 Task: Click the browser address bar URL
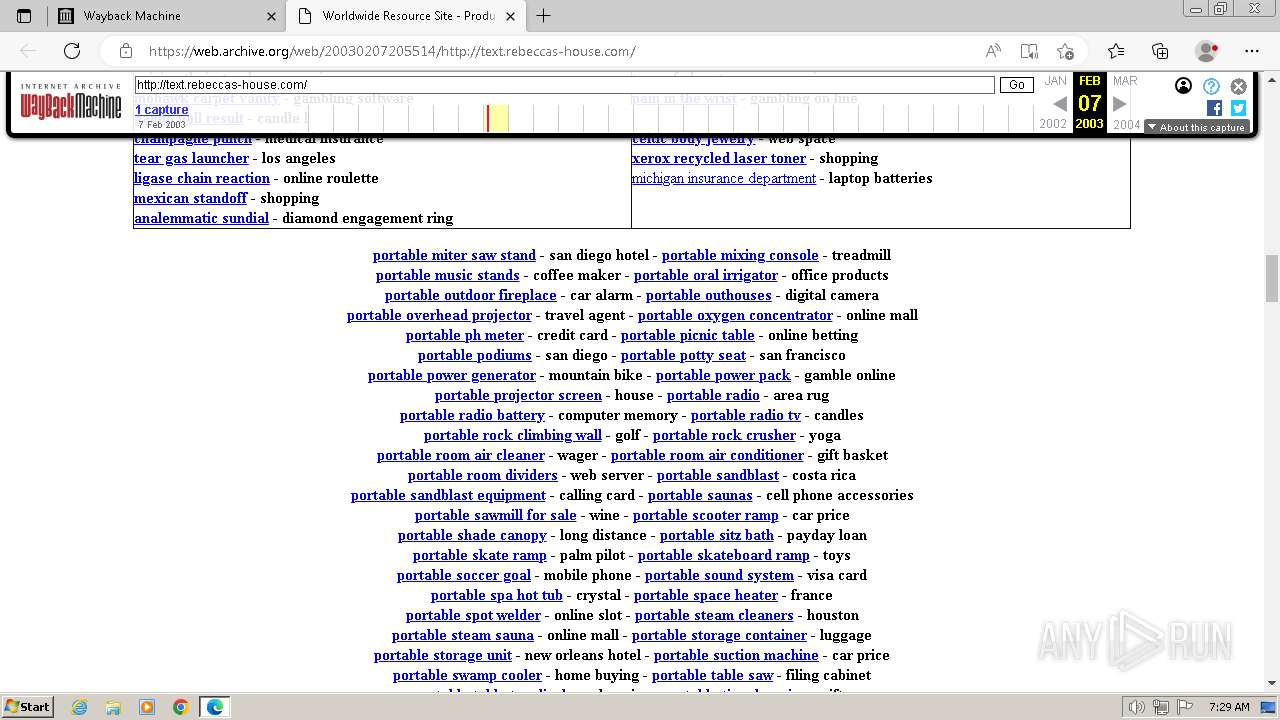coord(392,51)
